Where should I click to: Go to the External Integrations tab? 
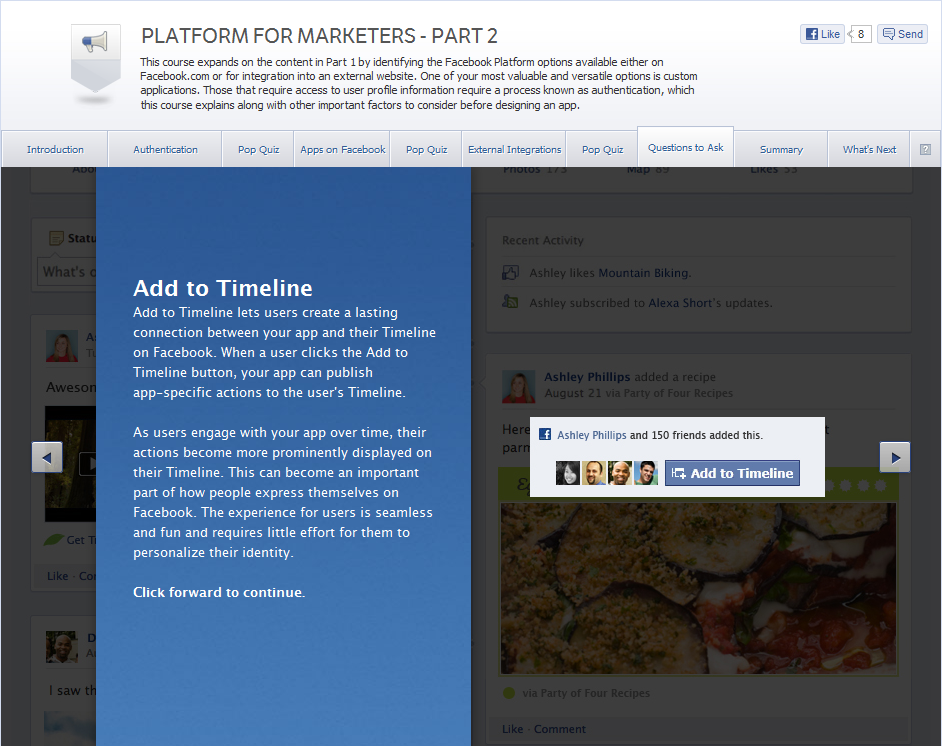point(514,149)
